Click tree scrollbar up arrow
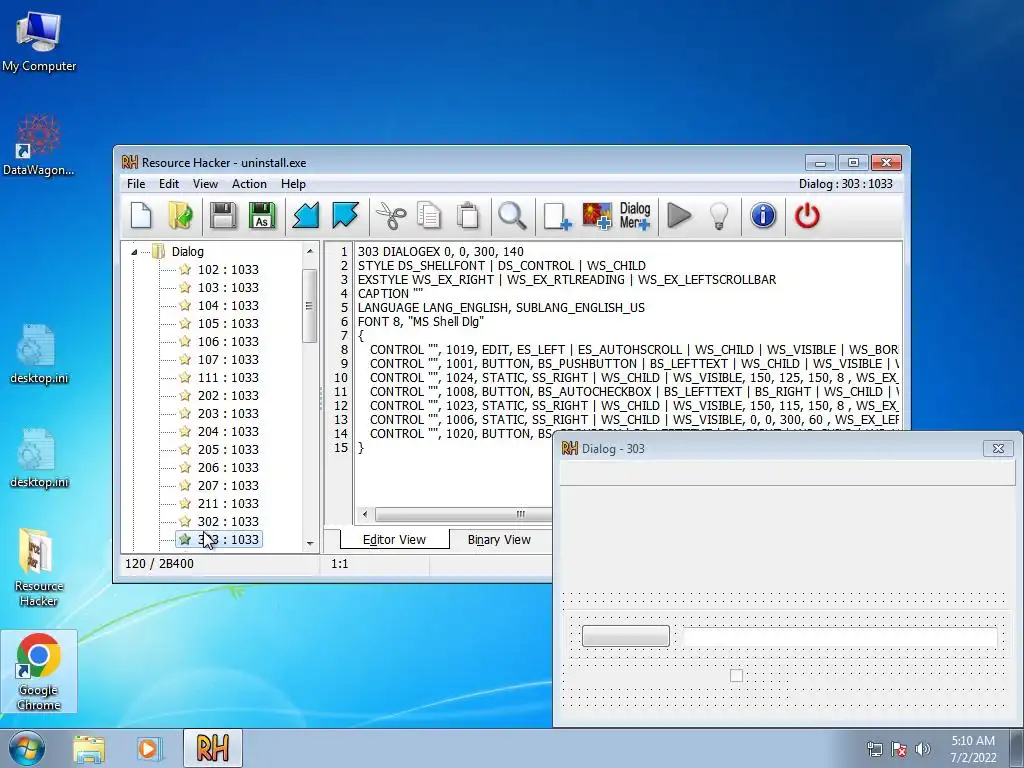Screen dimensions: 1024x768 click(x=310, y=251)
